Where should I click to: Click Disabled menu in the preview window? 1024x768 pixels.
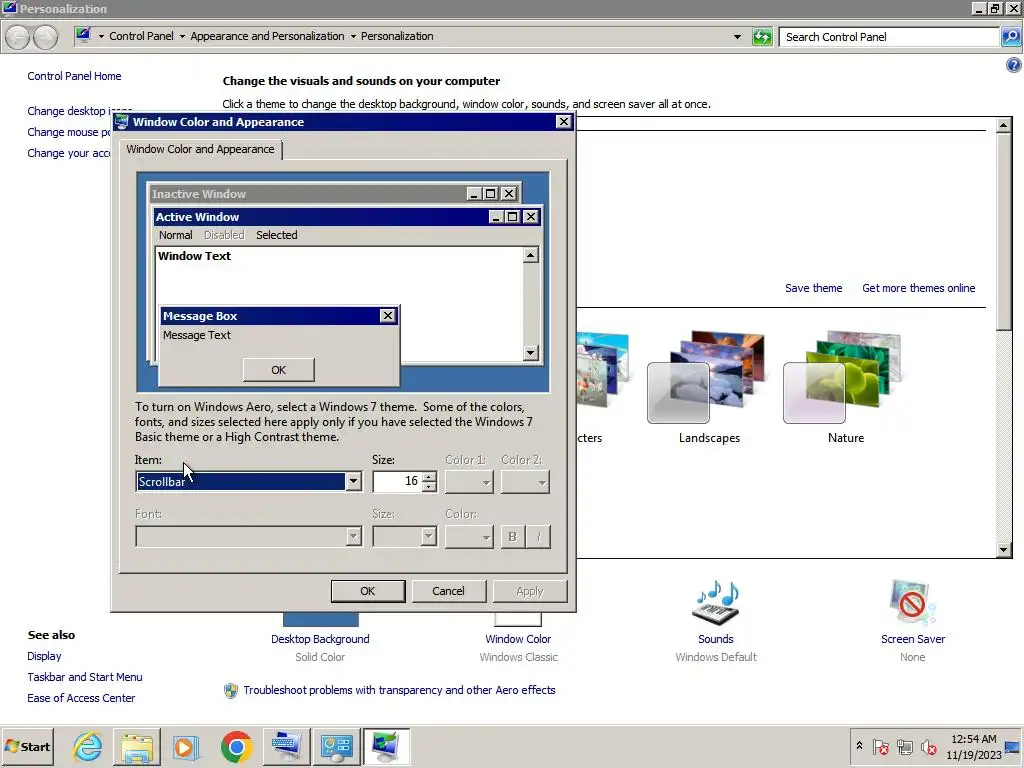tap(224, 235)
